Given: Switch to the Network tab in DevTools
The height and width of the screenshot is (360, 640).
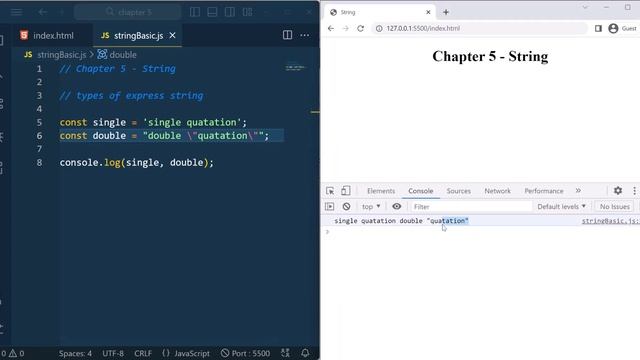Looking at the screenshot, I should coord(497,191).
